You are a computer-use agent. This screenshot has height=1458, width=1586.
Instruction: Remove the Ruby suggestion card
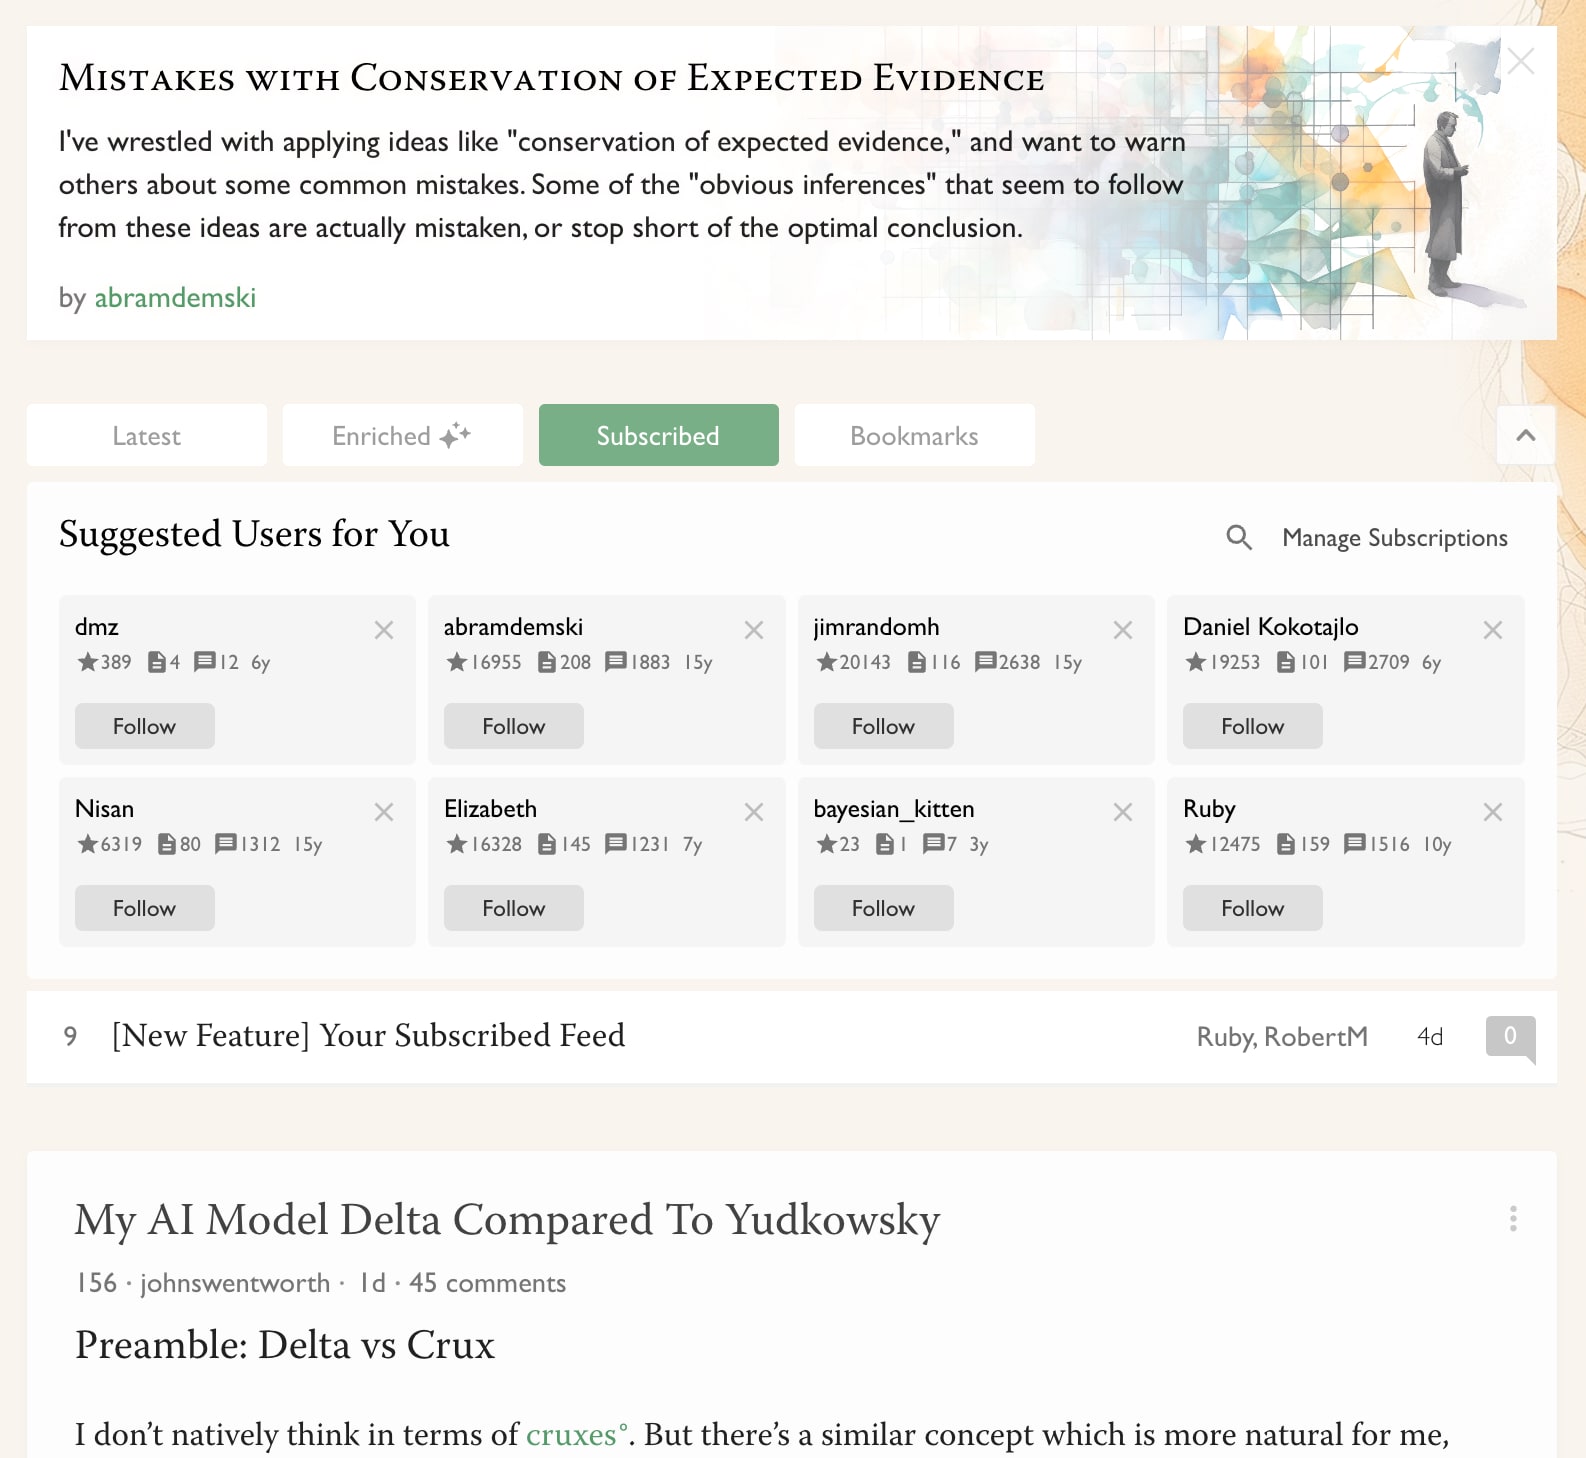[1493, 812]
